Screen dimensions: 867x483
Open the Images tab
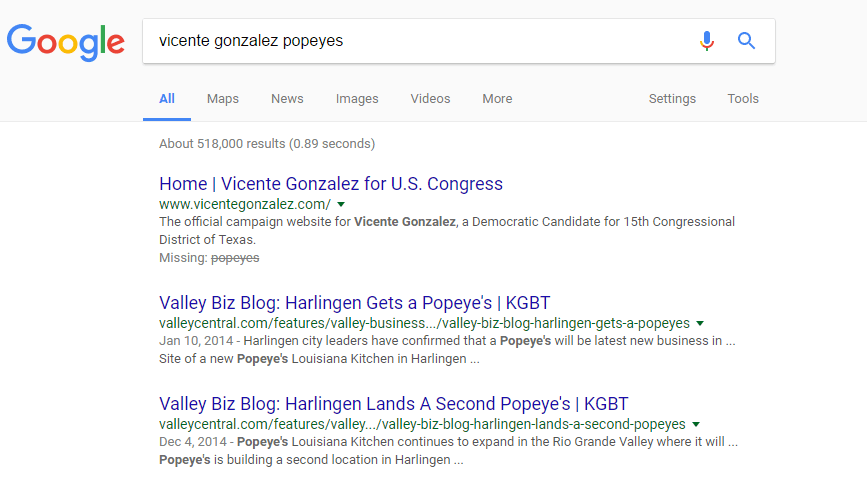coord(357,99)
